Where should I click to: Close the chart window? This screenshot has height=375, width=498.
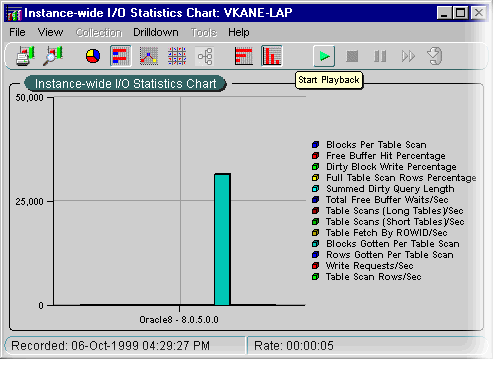pyautogui.click(x=479, y=13)
